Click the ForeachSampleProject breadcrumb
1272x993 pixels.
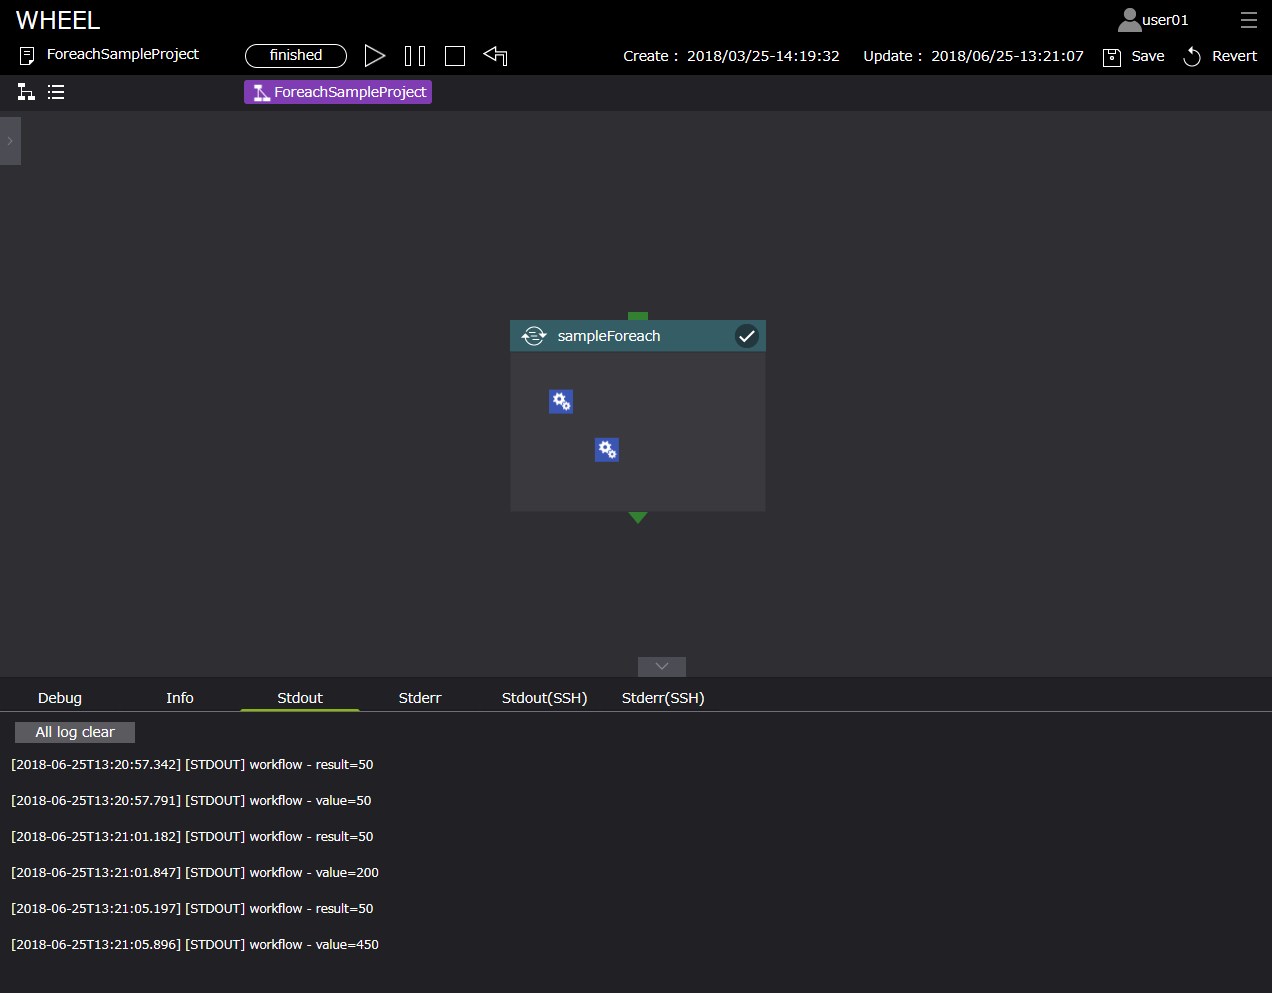coord(338,92)
